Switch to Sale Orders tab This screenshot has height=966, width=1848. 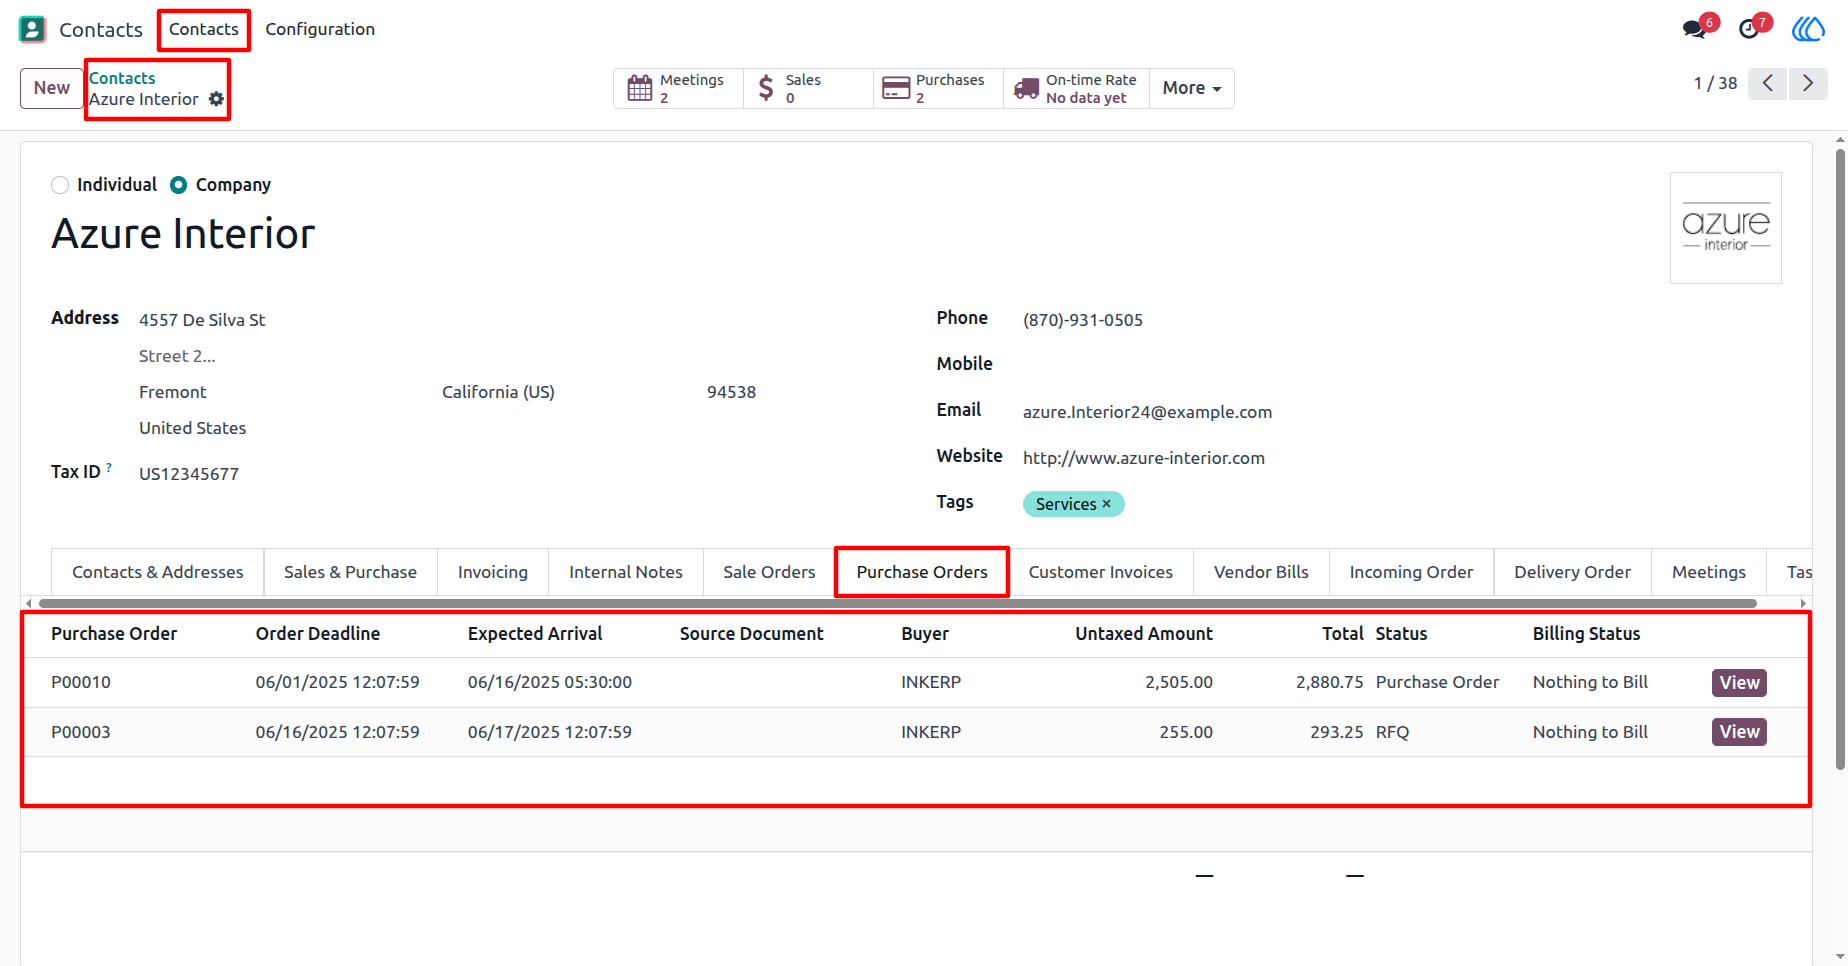[x=769, y=572]
